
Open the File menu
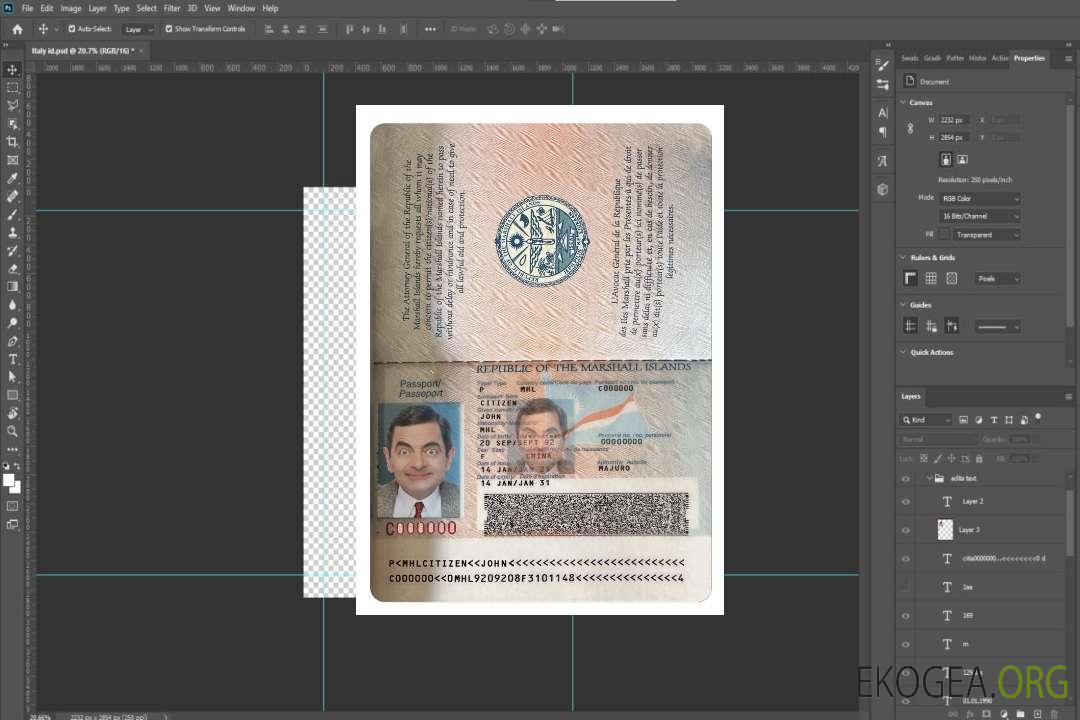click(x=28, y=8)
